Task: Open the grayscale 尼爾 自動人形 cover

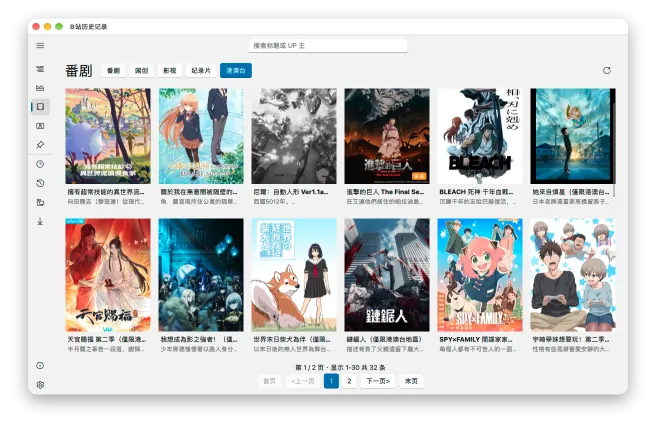Action: 294,136
